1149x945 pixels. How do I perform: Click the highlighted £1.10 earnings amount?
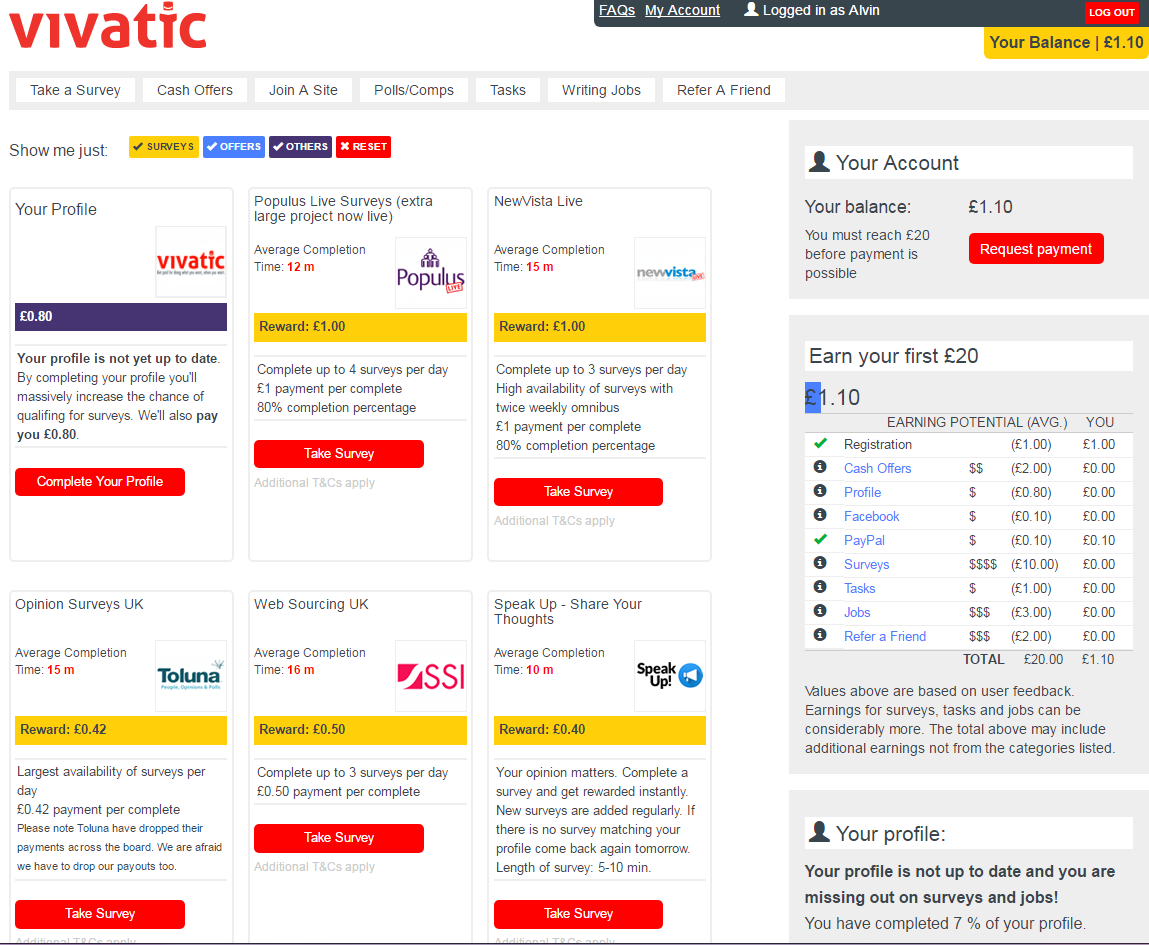(832, 397)
